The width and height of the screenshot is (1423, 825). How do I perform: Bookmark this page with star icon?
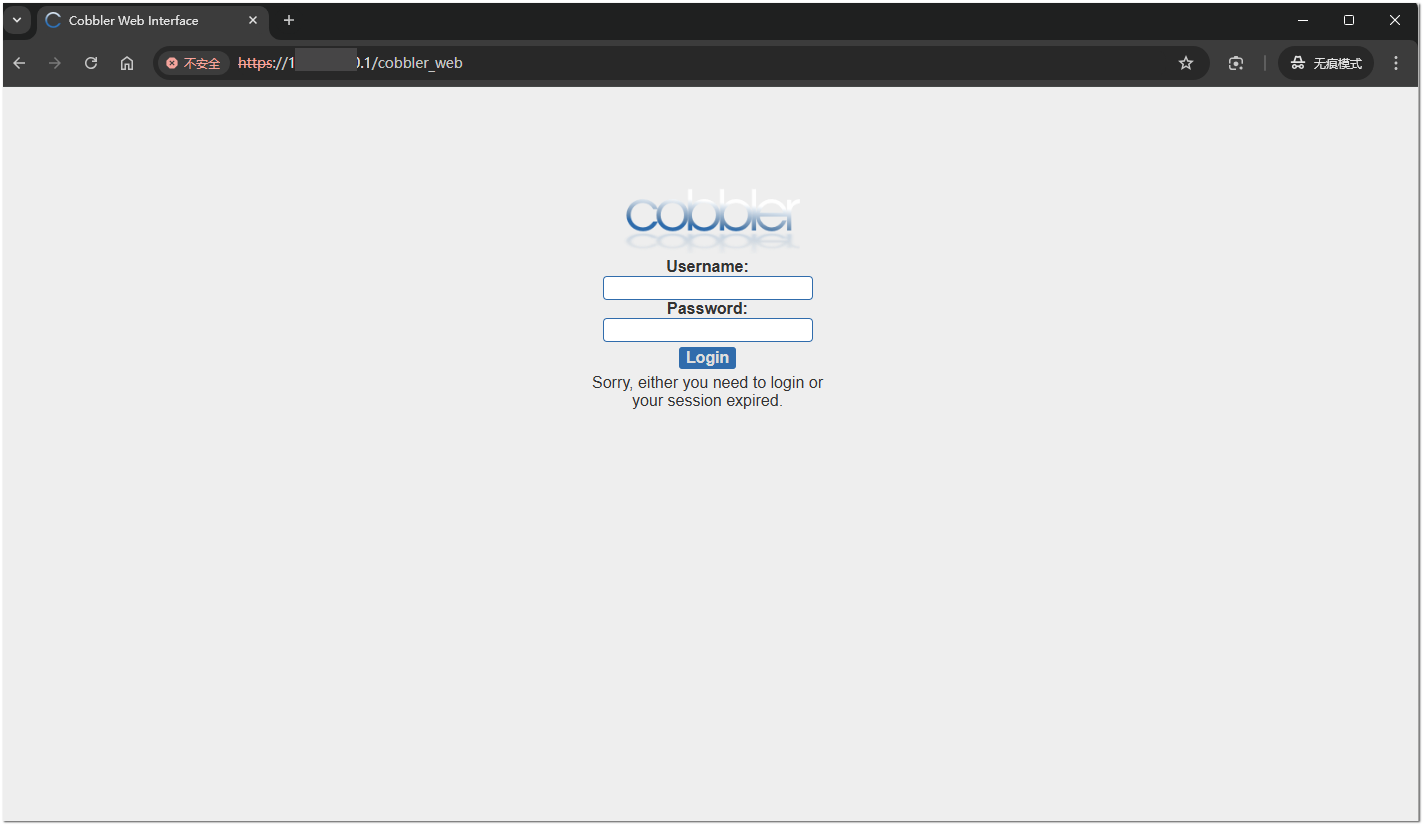click(1186, 63)
